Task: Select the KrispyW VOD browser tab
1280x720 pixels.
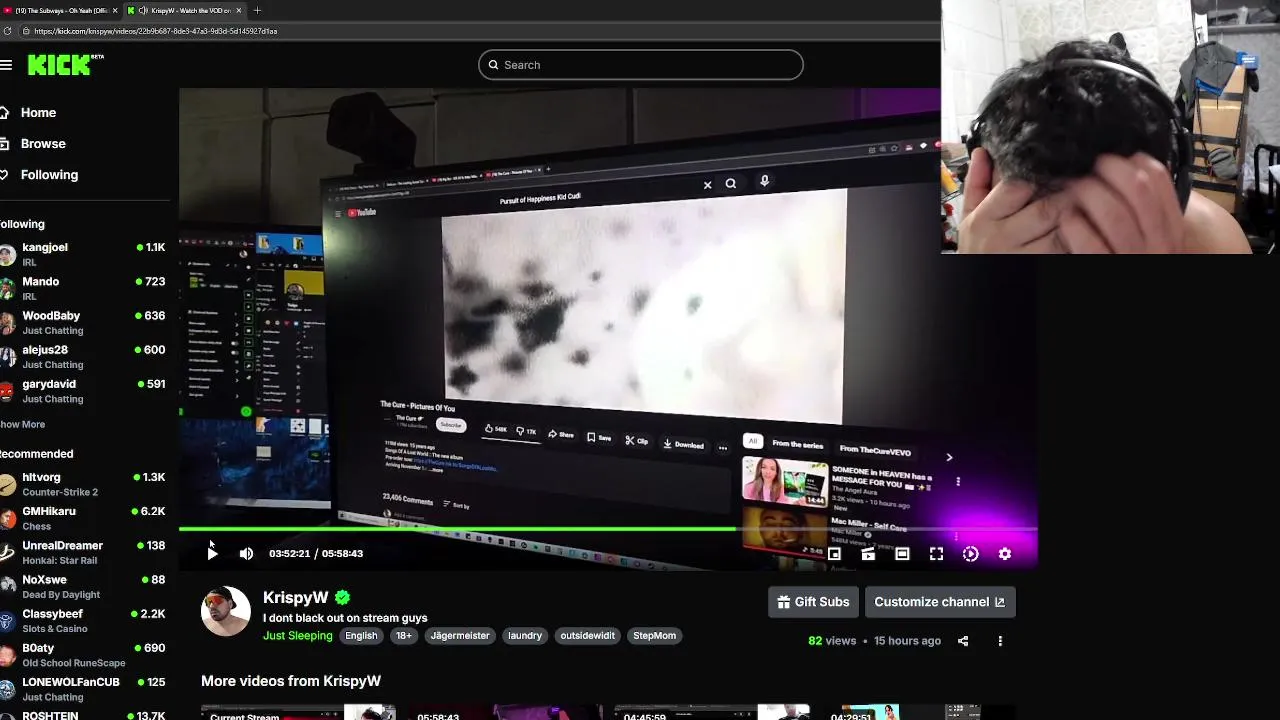Action: [x=186, y=10]
